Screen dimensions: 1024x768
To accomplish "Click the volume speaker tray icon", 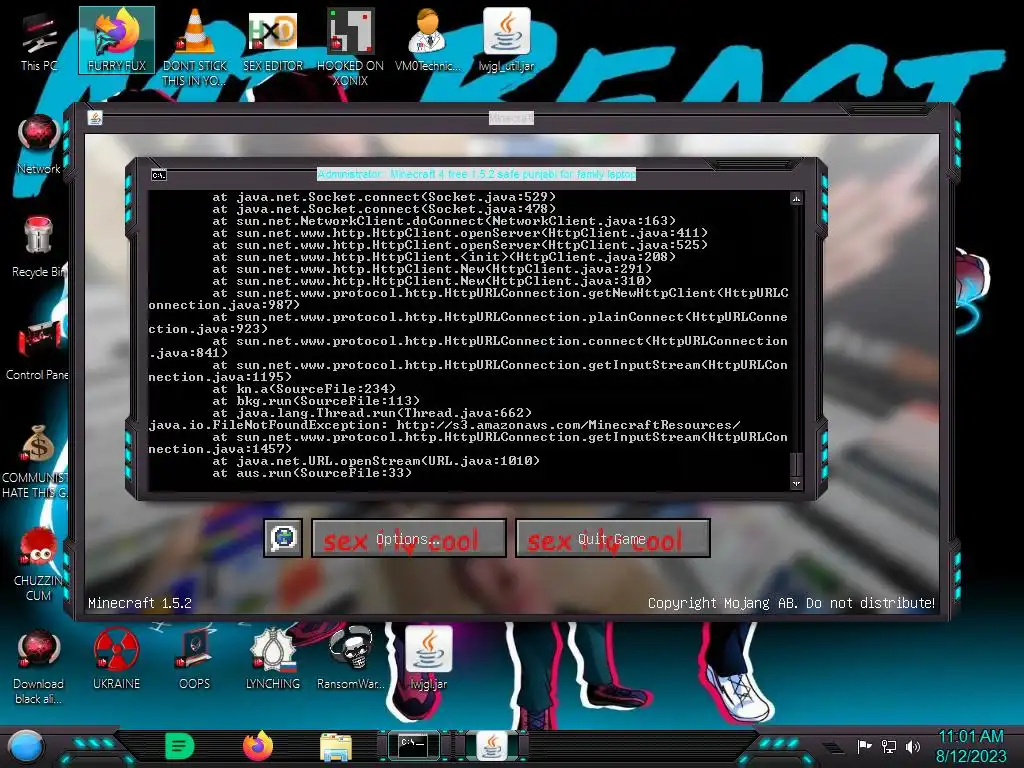I will coord(913,746).
